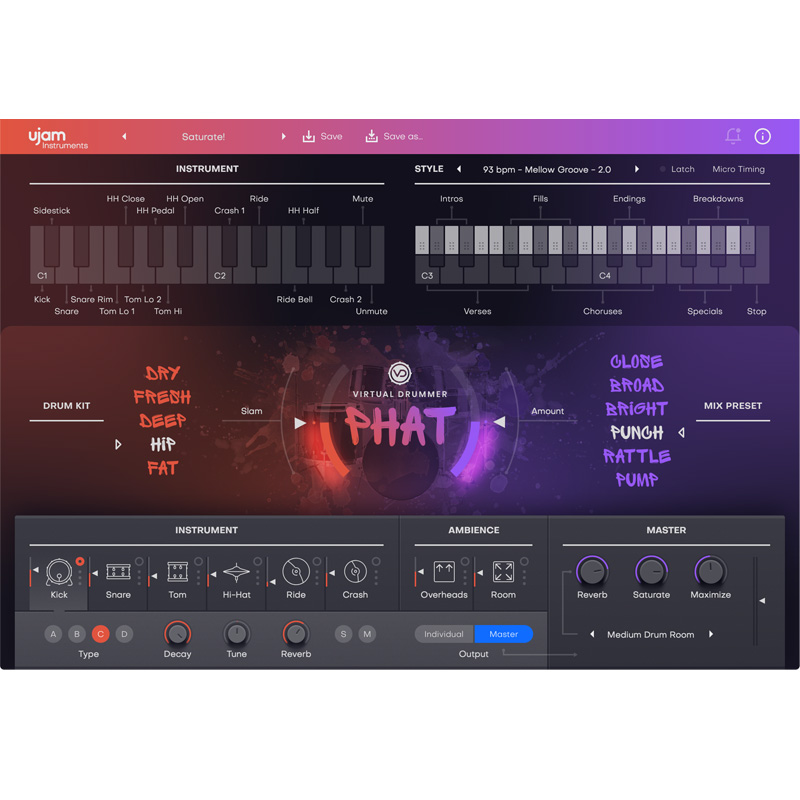Toggle the Kick channel power indicator
Screen dimensions: 800x800
click(x=80, y=561)
